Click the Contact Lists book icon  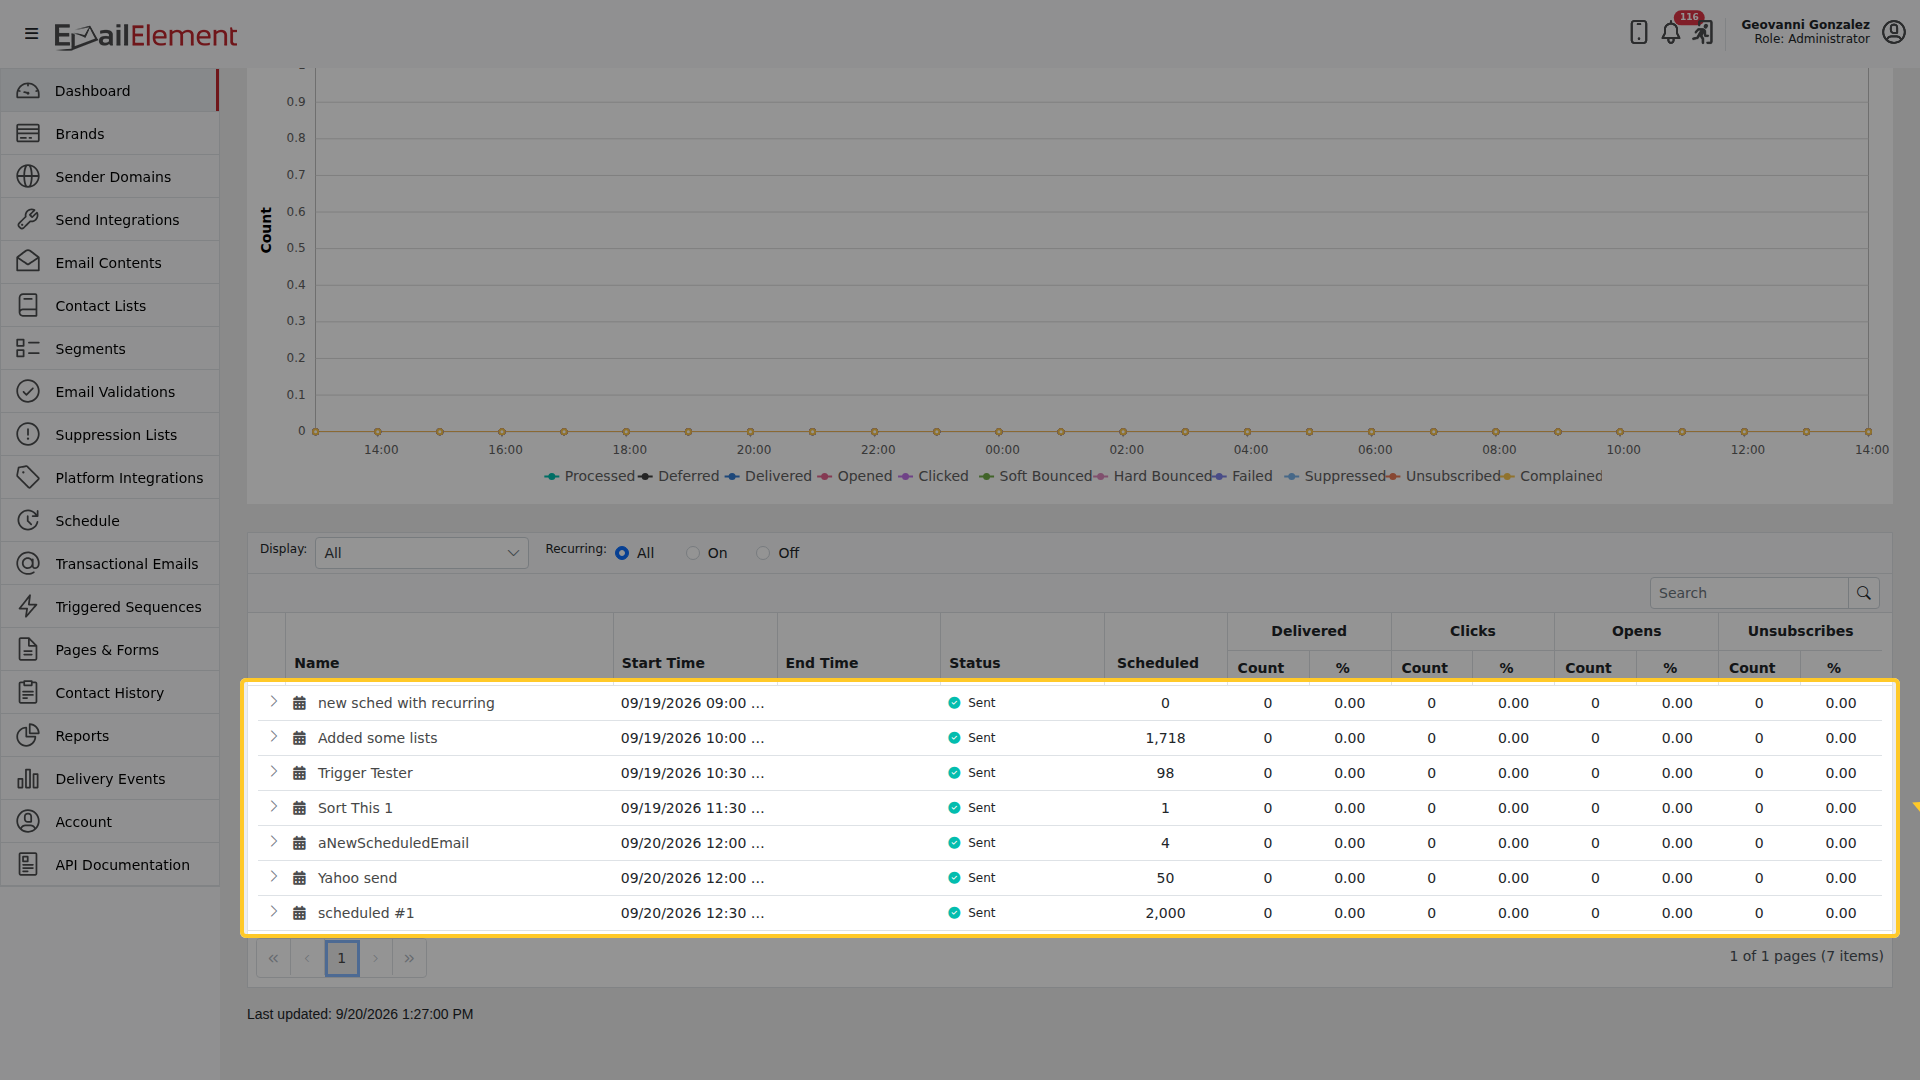28,305
